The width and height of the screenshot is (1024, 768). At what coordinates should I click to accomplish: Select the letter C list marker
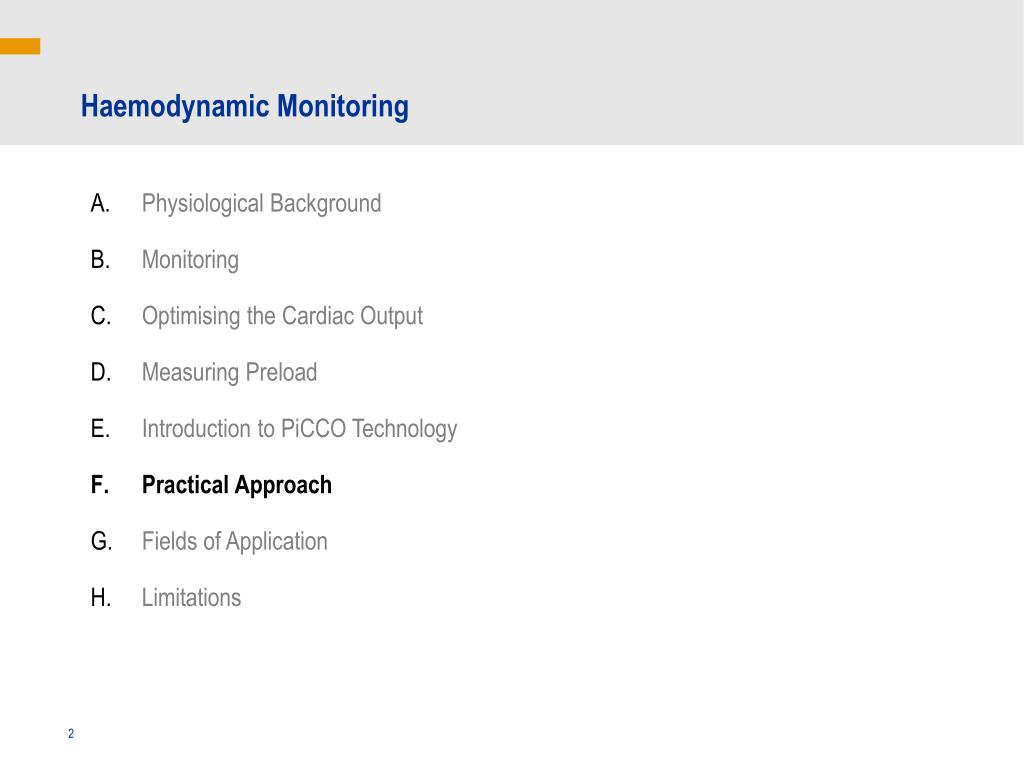(100, 316)
